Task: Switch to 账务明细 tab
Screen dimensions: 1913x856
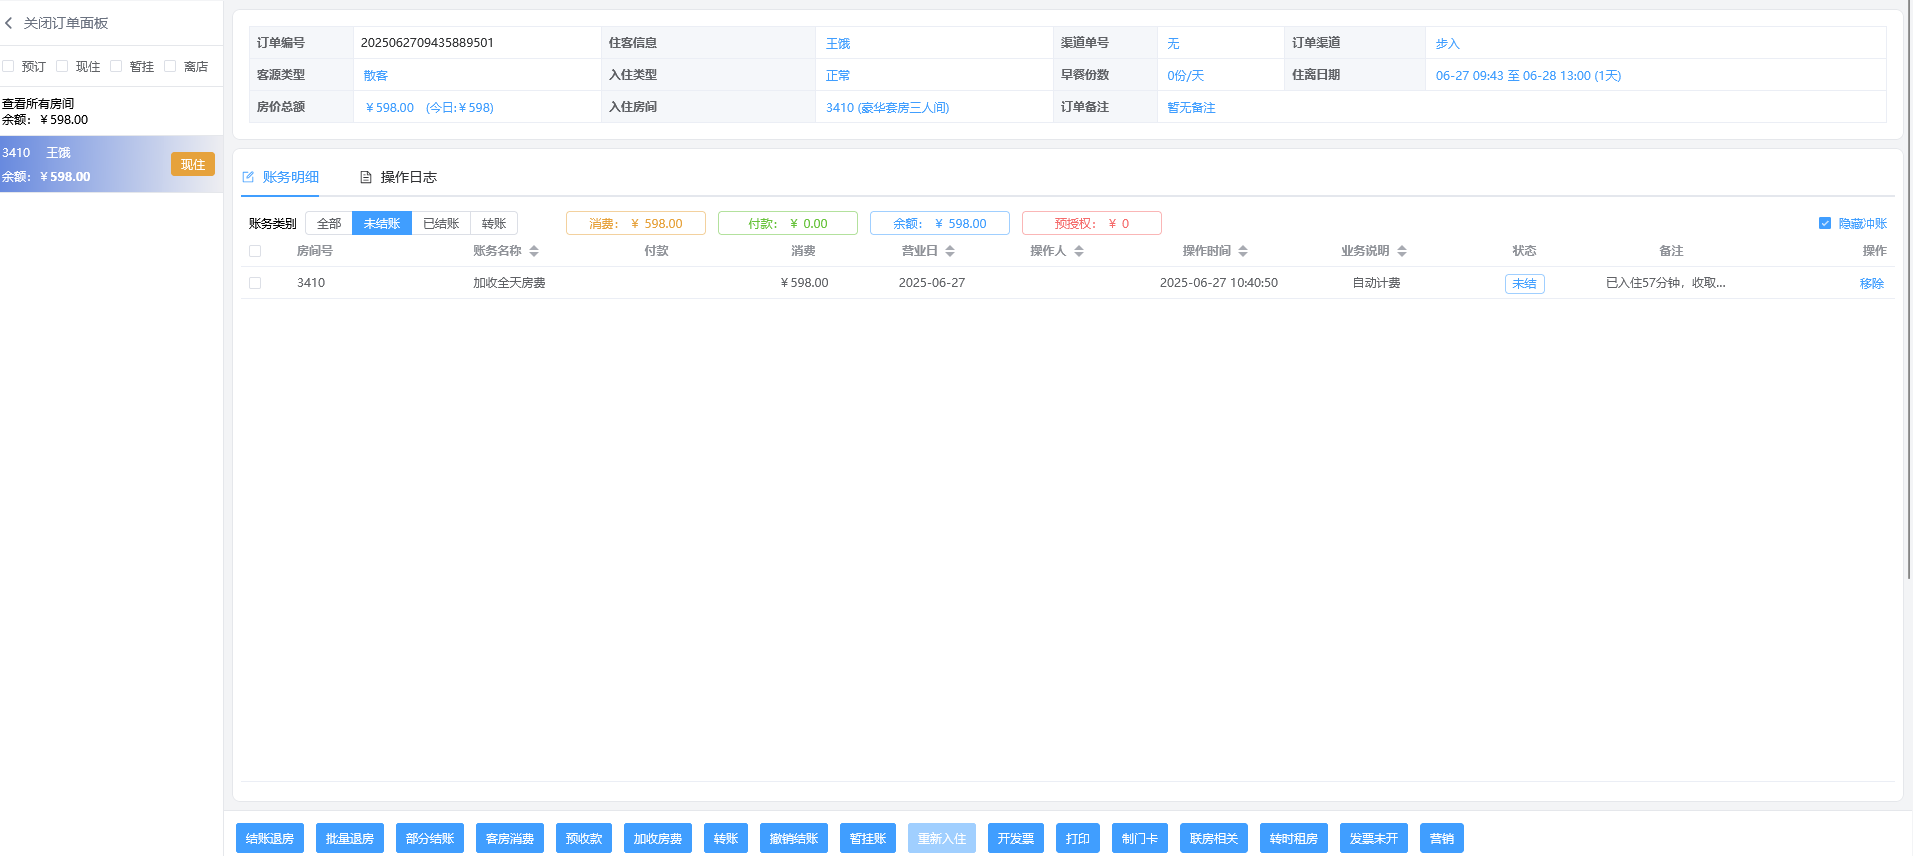Action: pyautogui.click(x=281, y=177)
